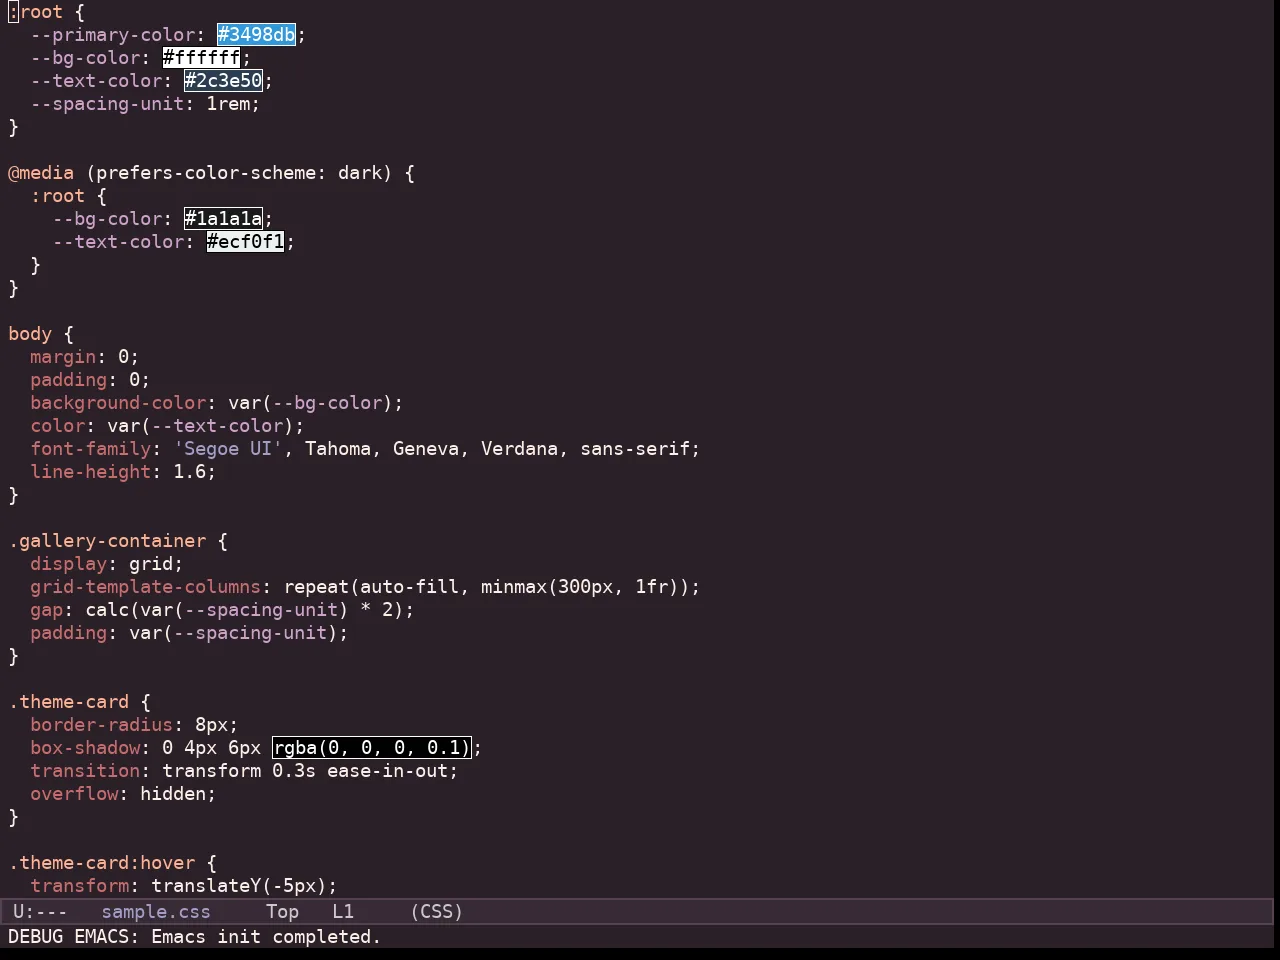Viewport: 1280px width, 960px height.
Task: Click the .theme-card:hover selector
Action: pos(101,863)
